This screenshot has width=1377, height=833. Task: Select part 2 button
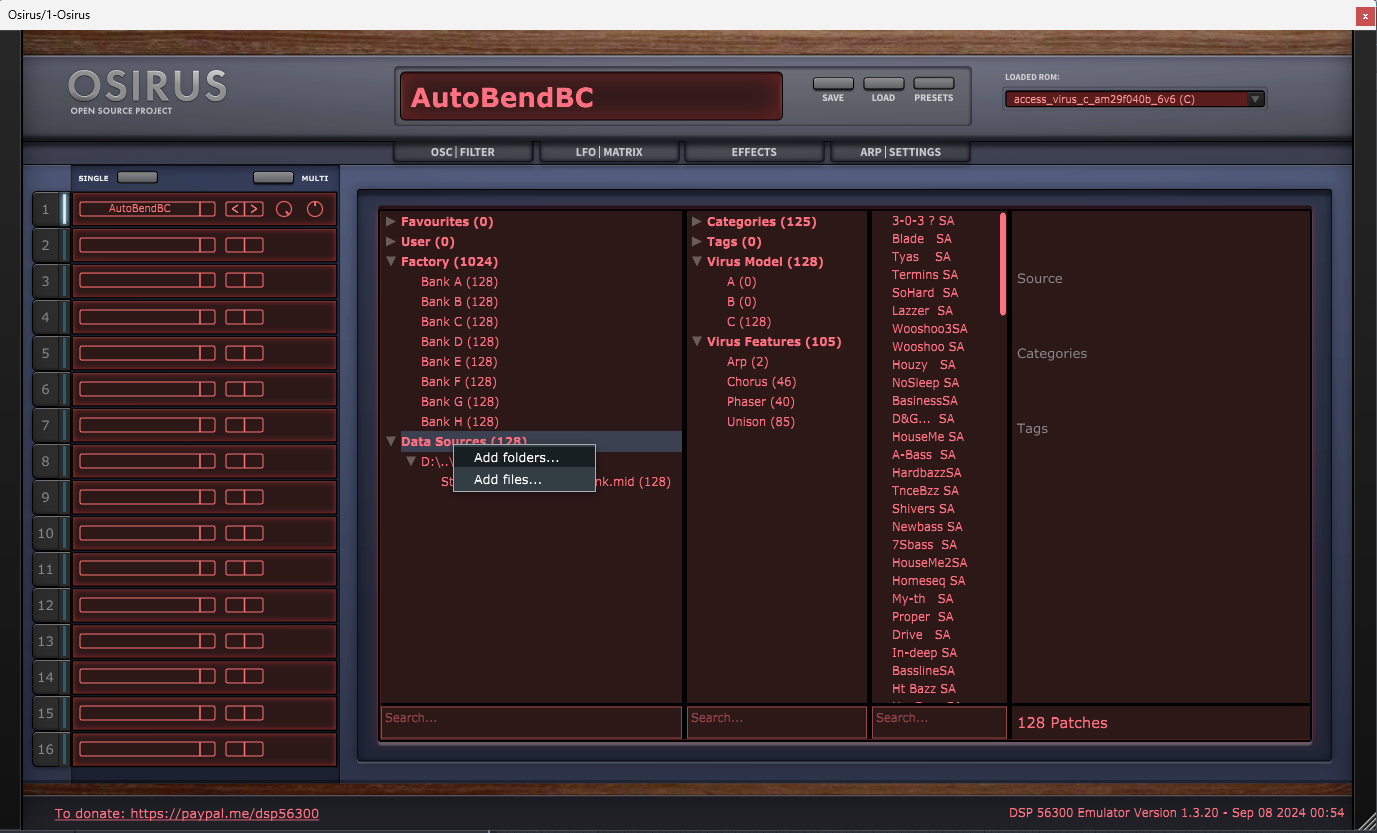click(46, 246)
